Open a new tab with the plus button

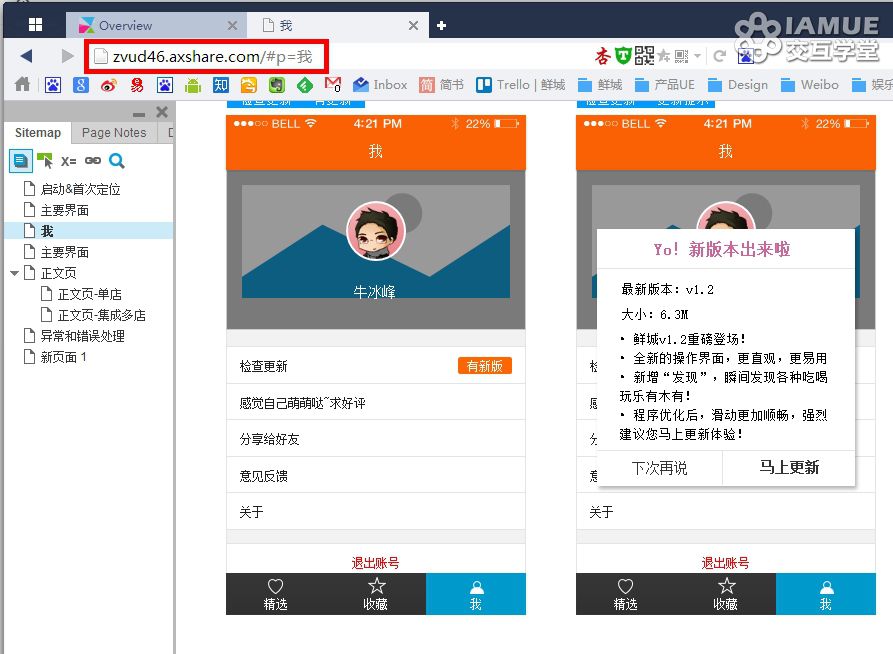tap(441, 26)
